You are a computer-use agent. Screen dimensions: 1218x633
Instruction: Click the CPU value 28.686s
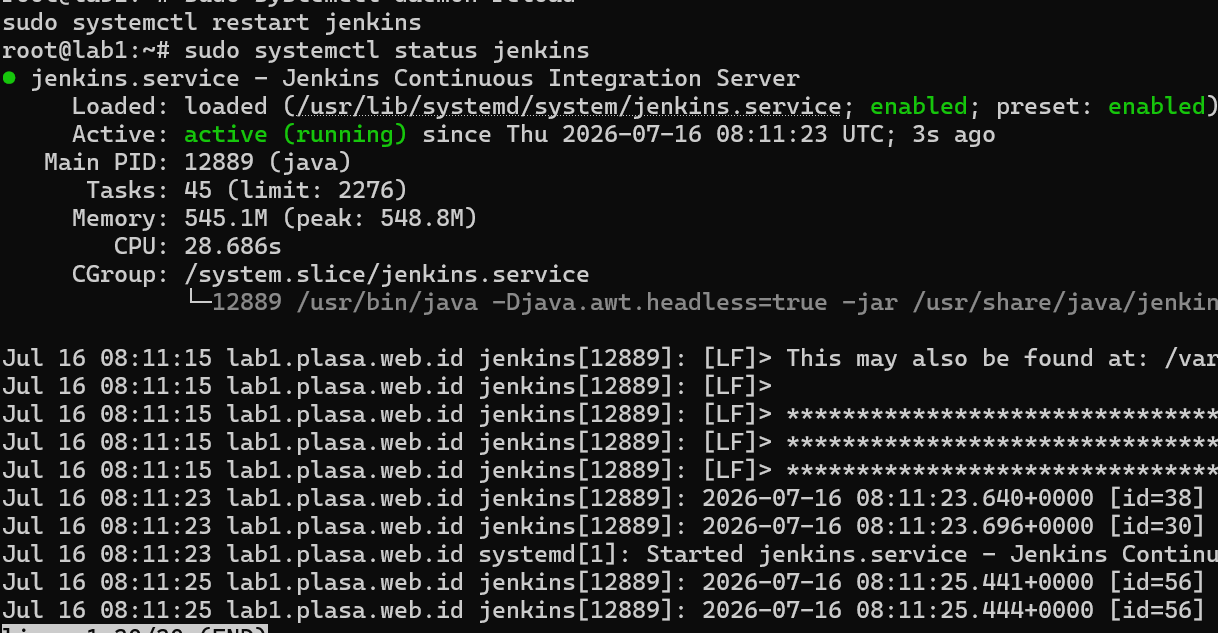233,246
